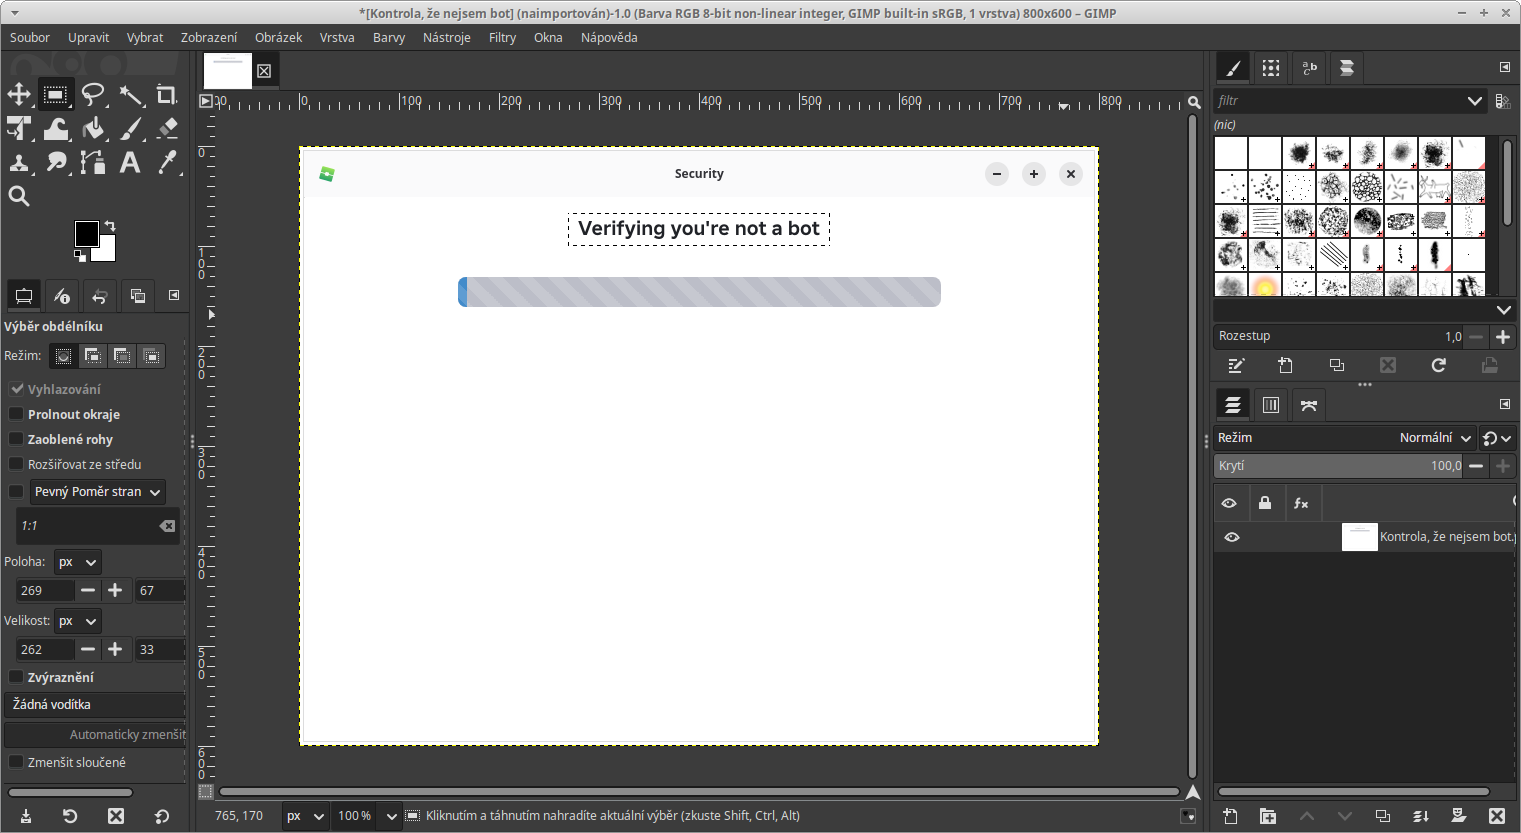Create a new brush
Image resolution: width=1521 pixels, height=833 pixels.
(1286, 366)
